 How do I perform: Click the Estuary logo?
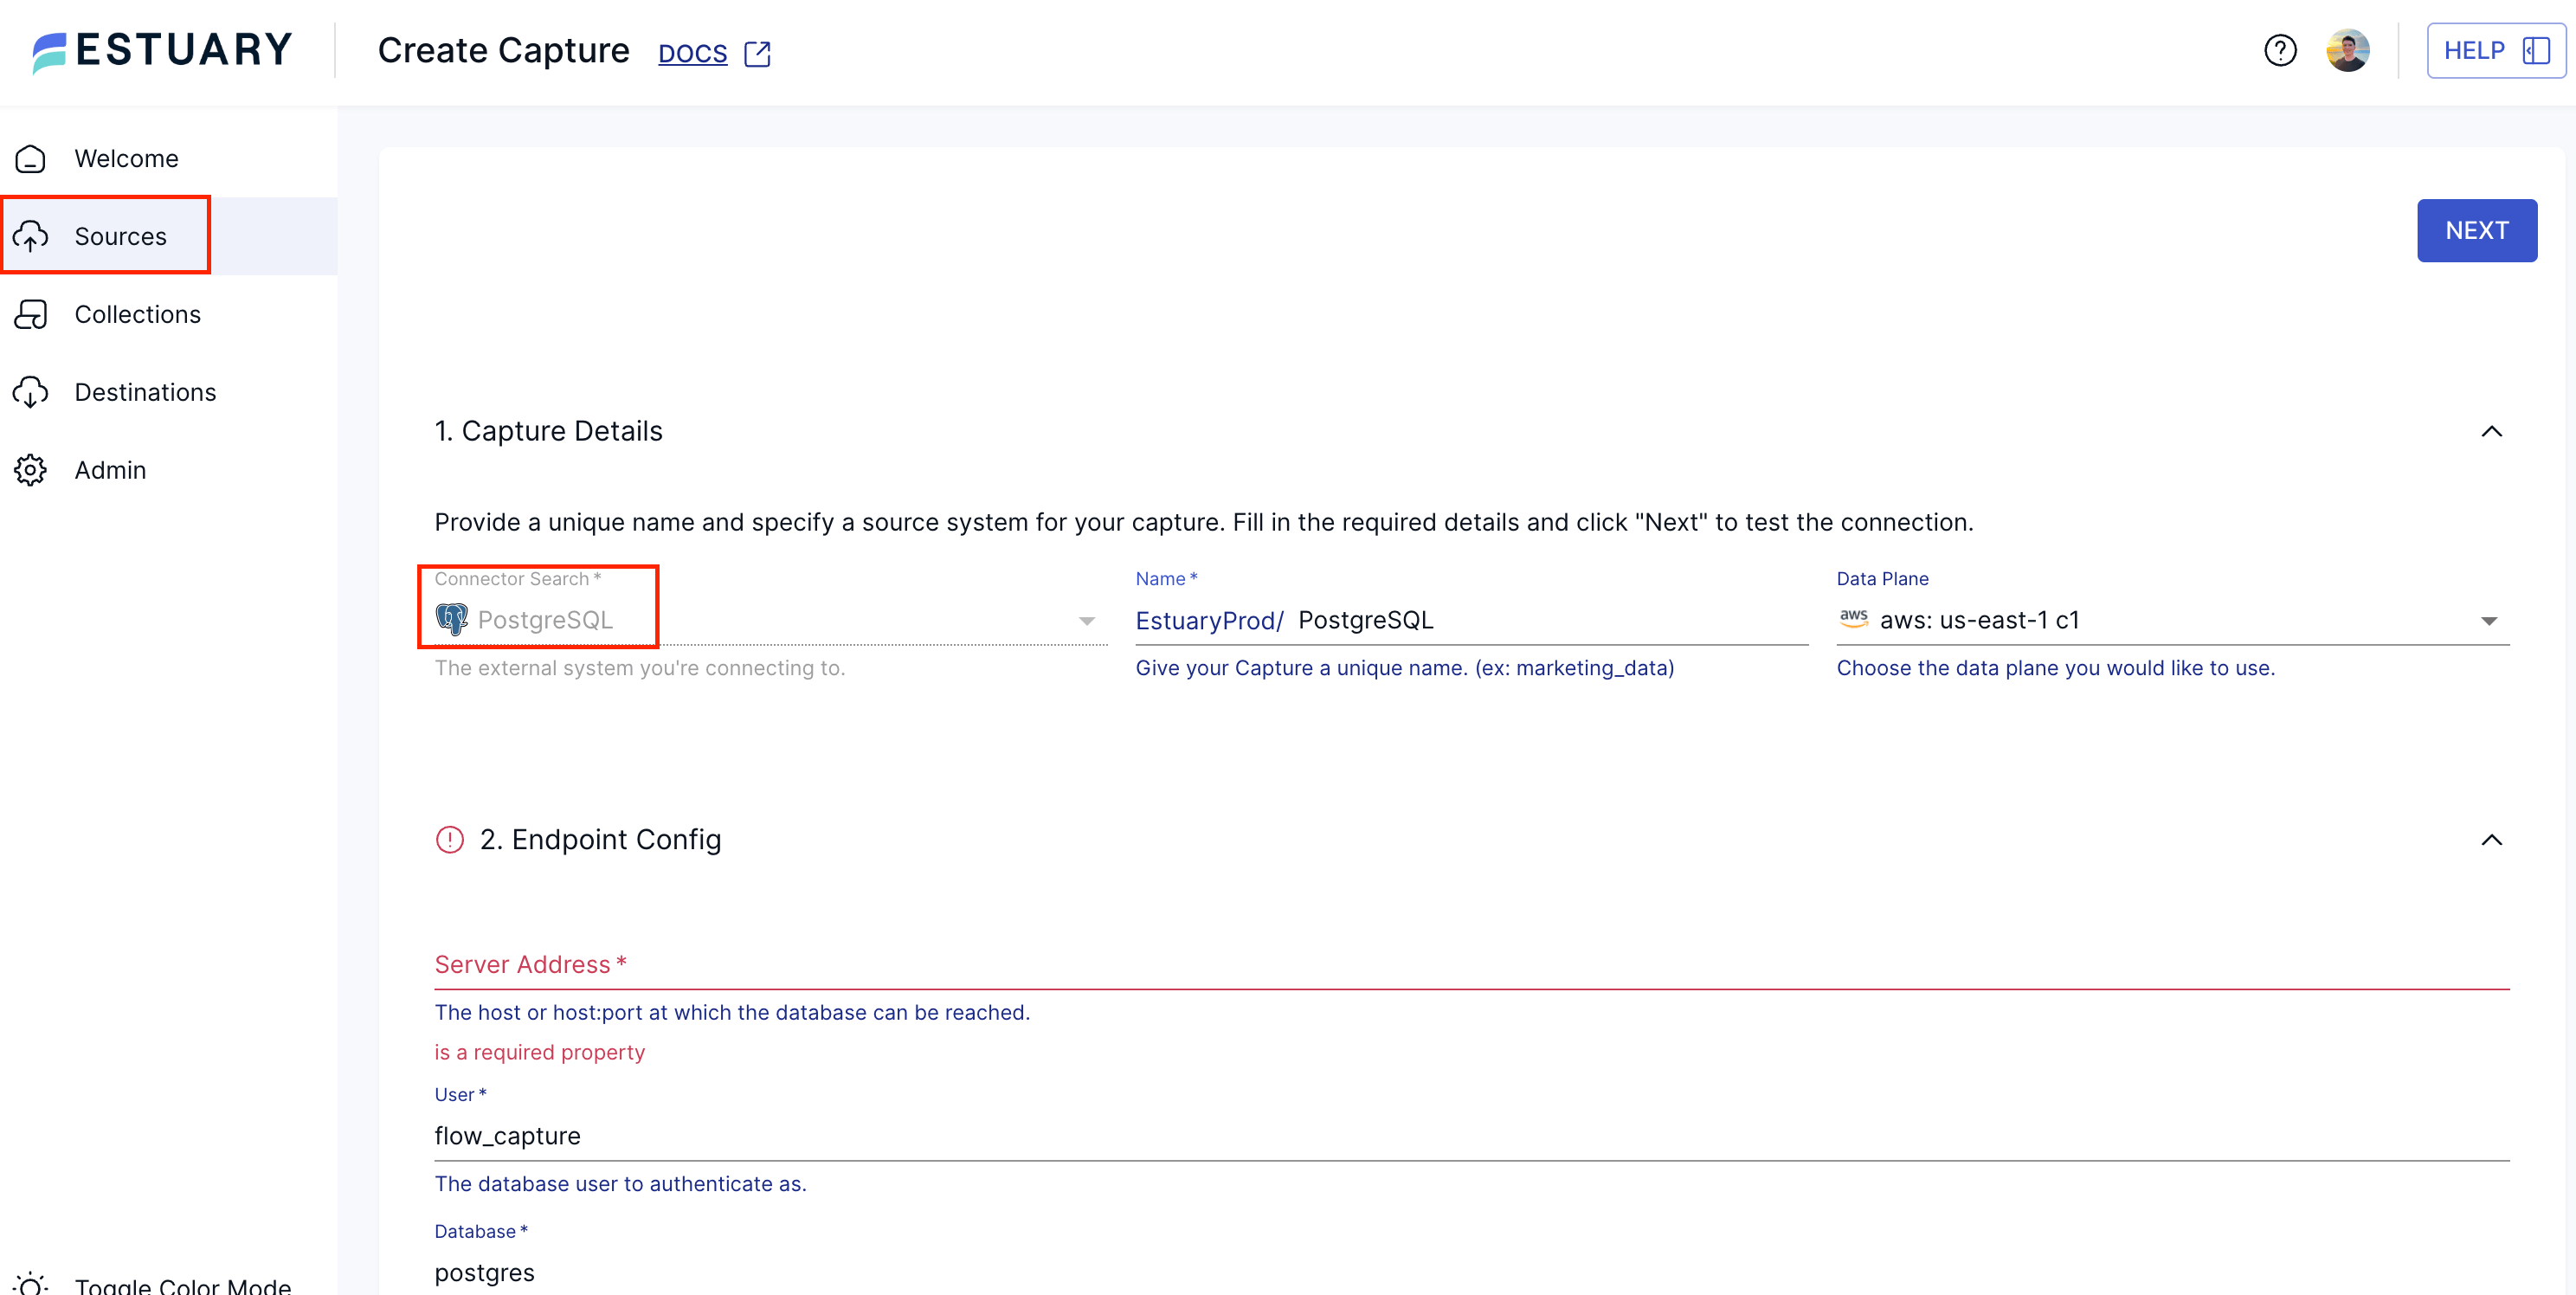pos(160,49)
